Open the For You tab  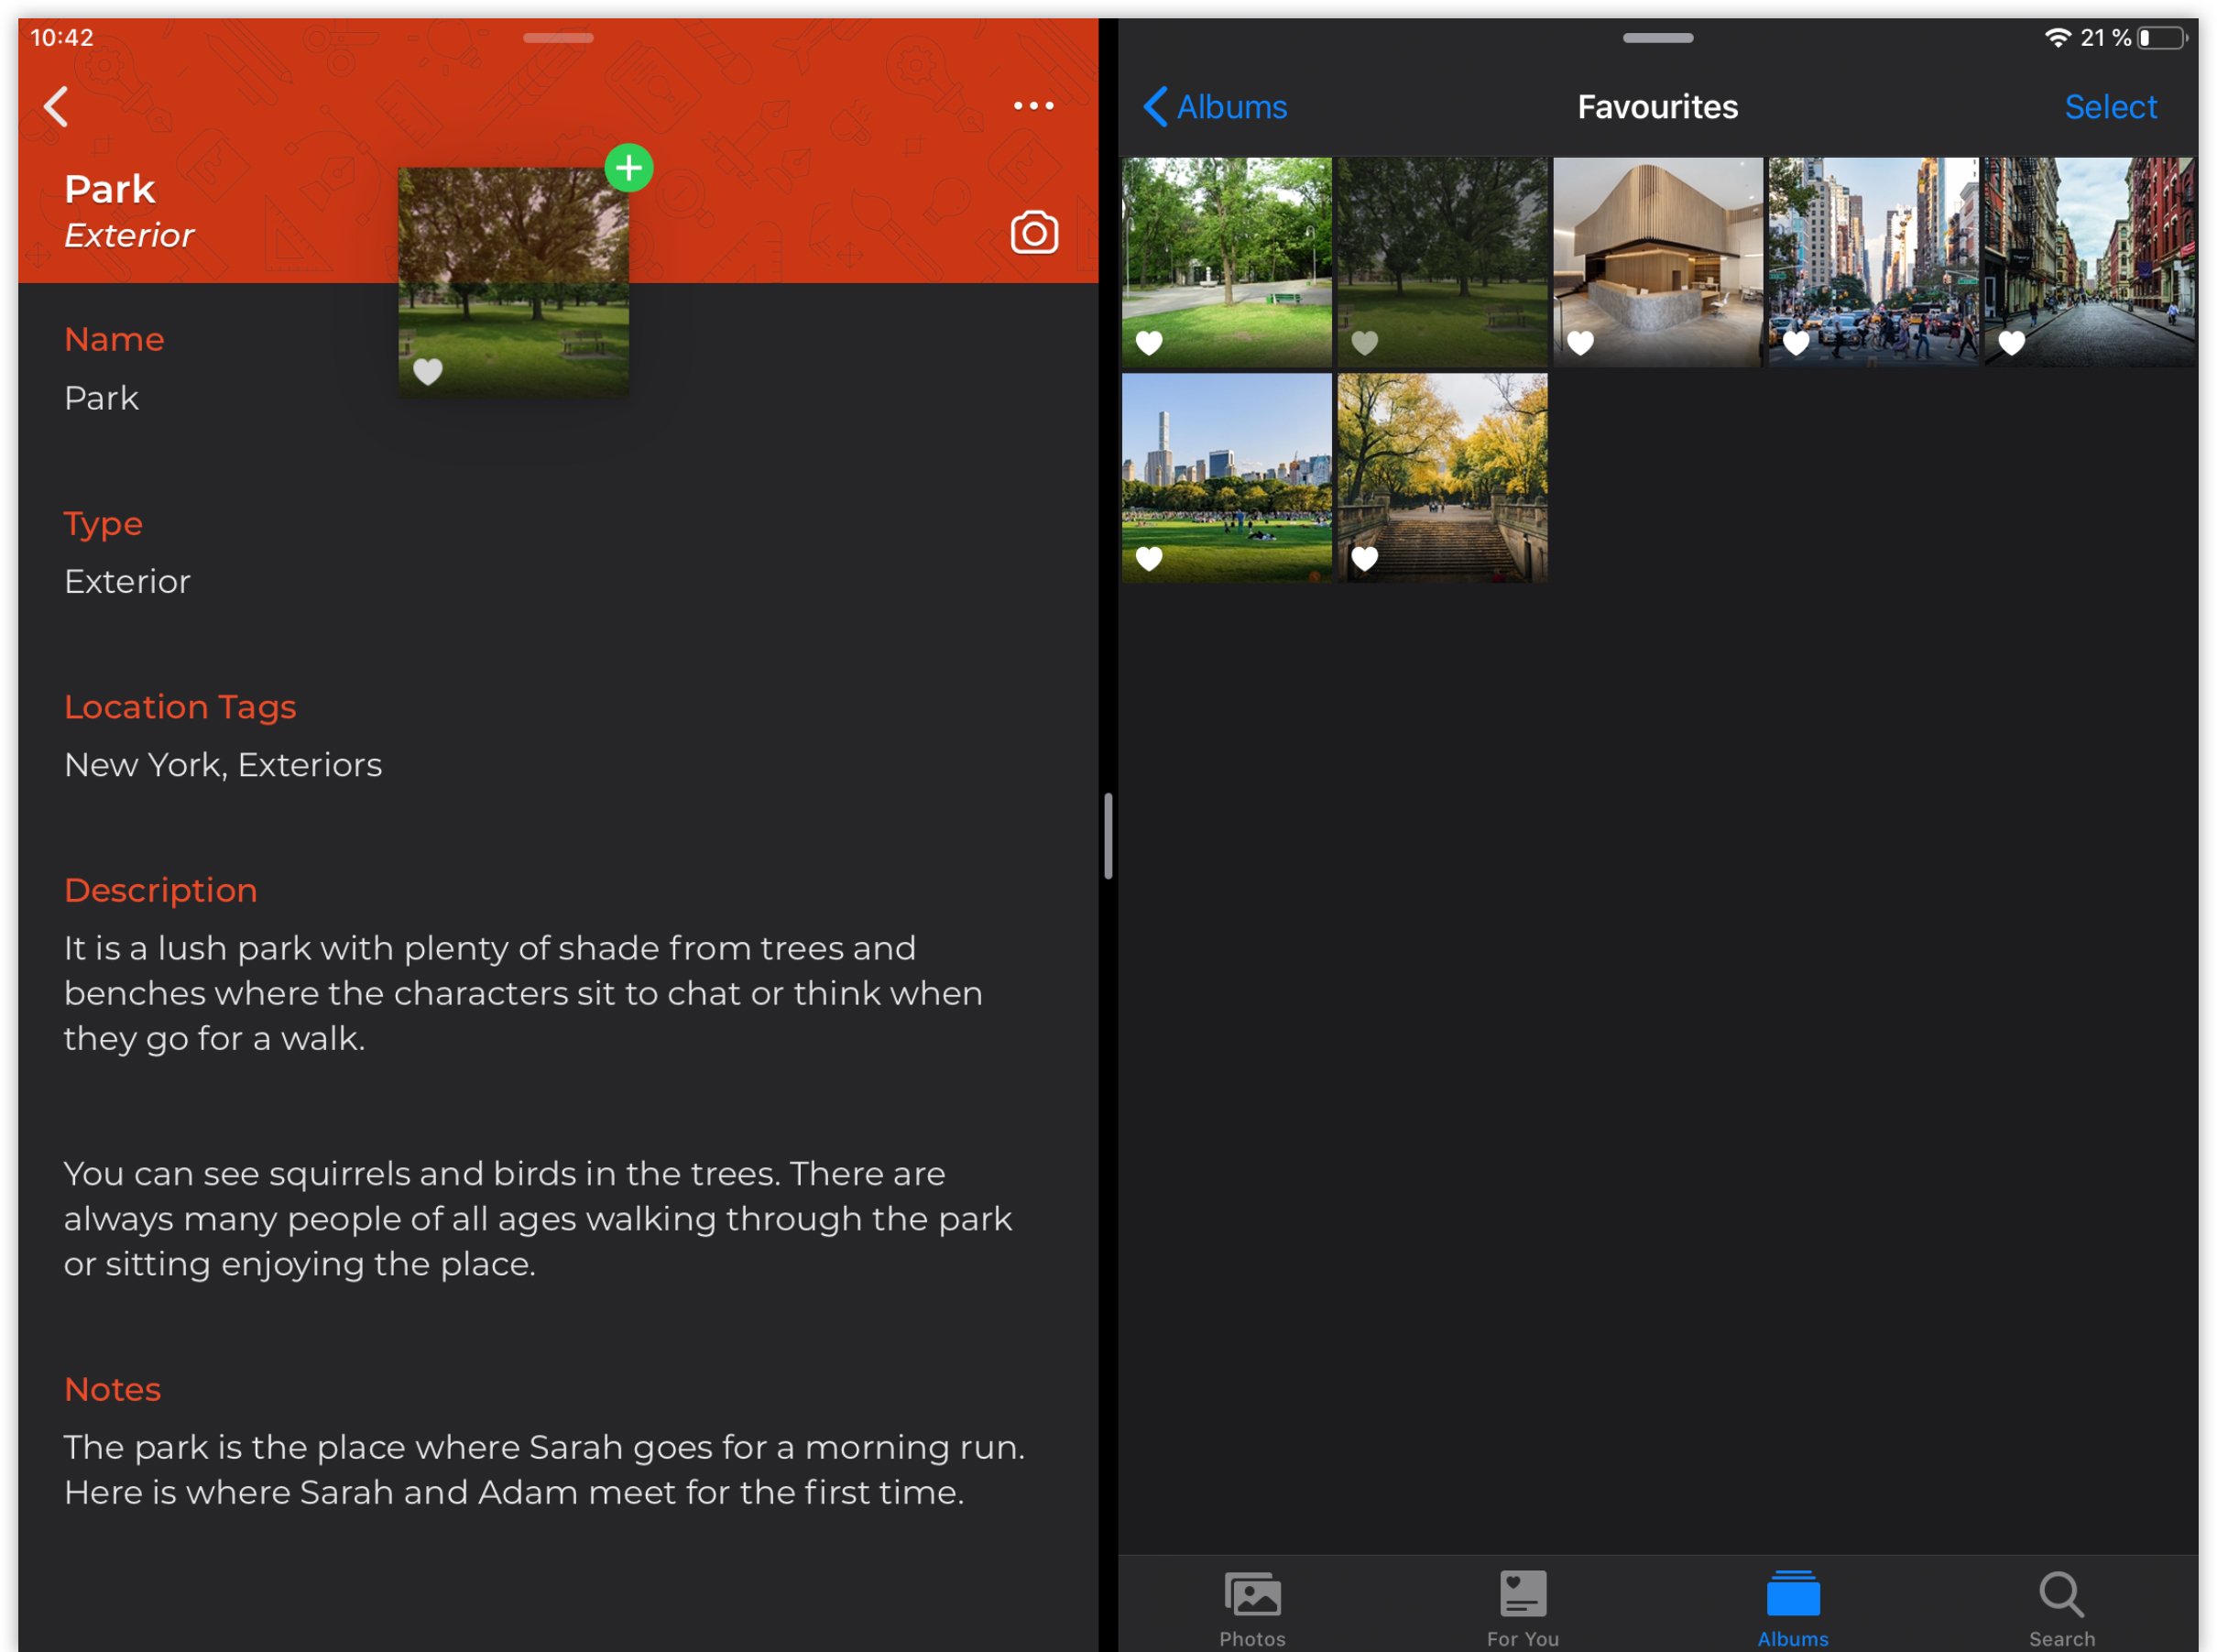click(1522, 1608)
